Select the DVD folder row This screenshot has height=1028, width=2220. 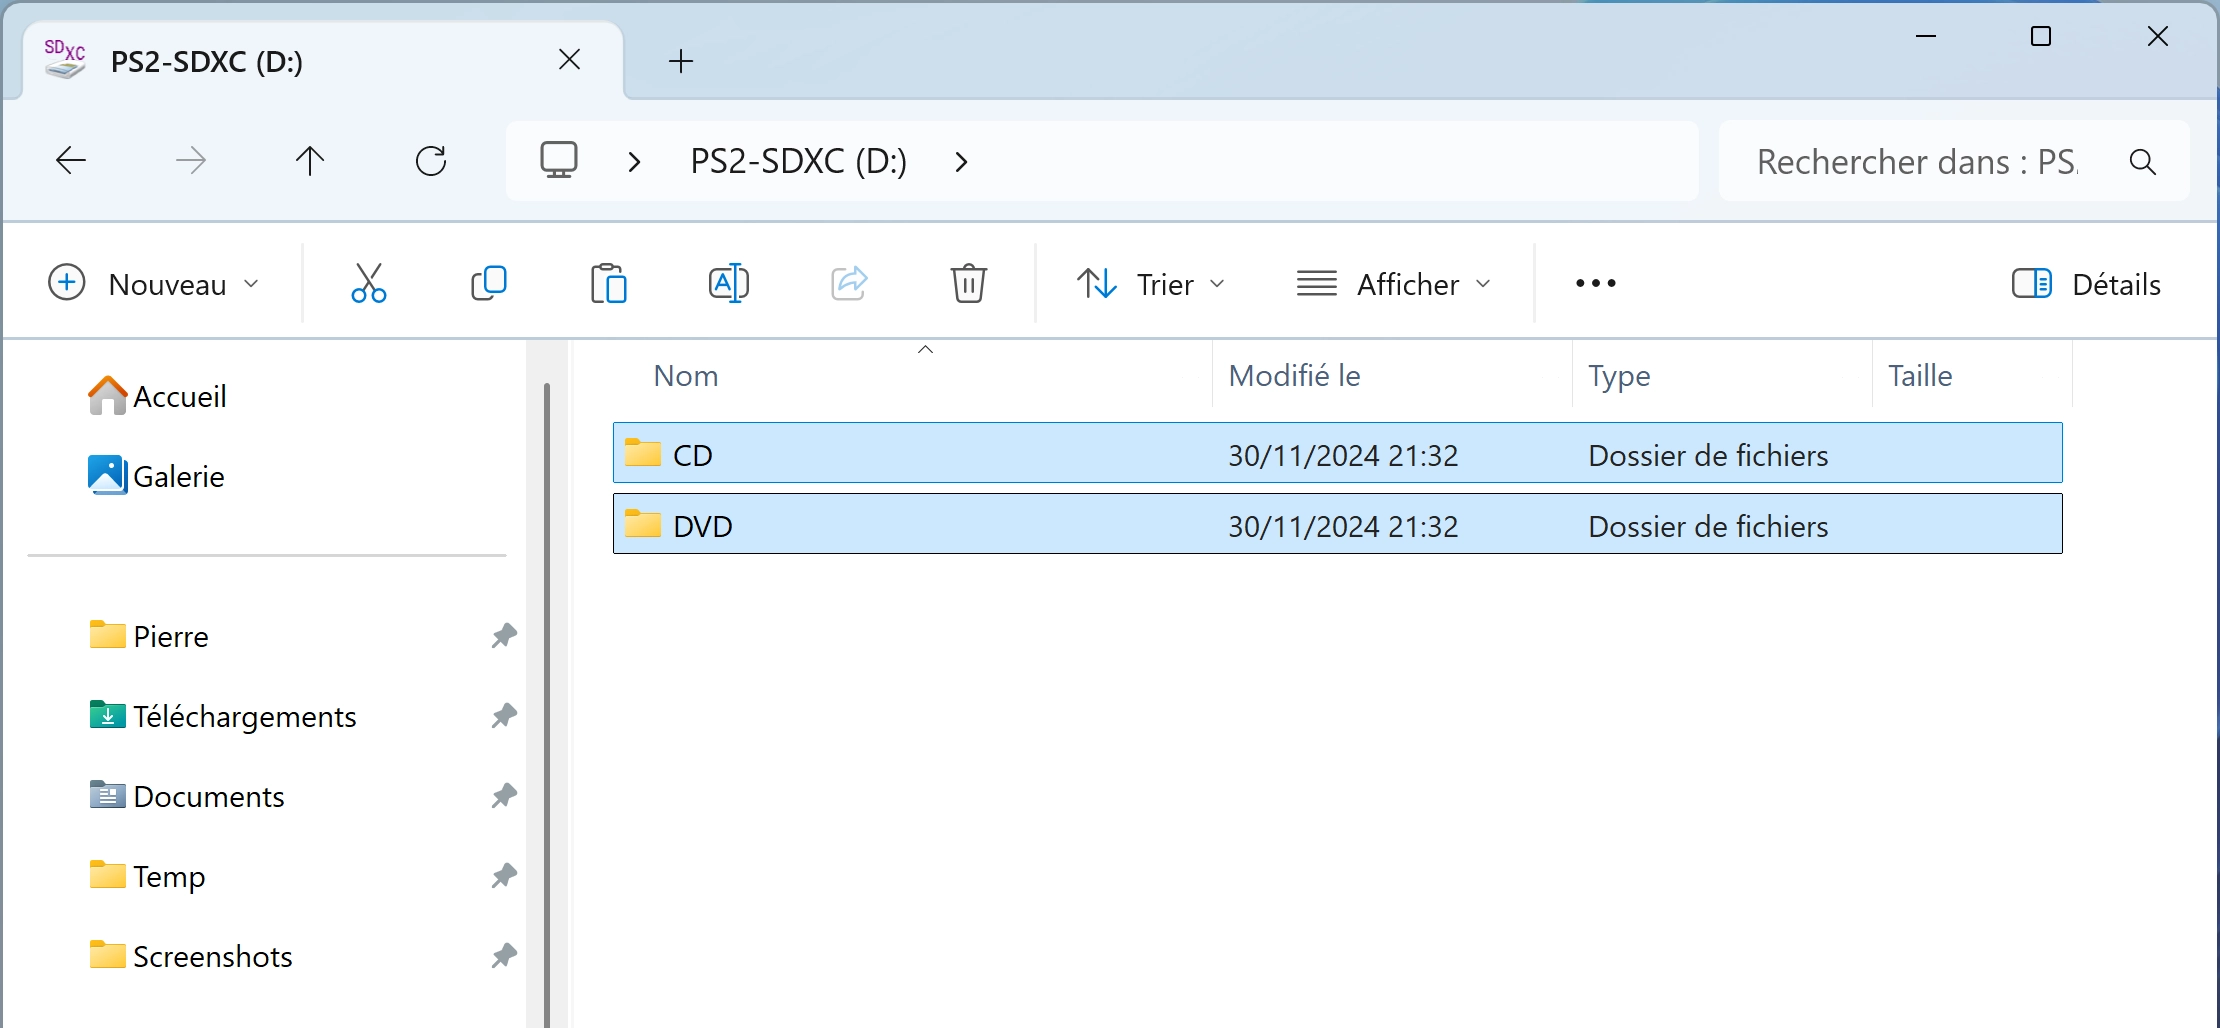click(1337, 525)
